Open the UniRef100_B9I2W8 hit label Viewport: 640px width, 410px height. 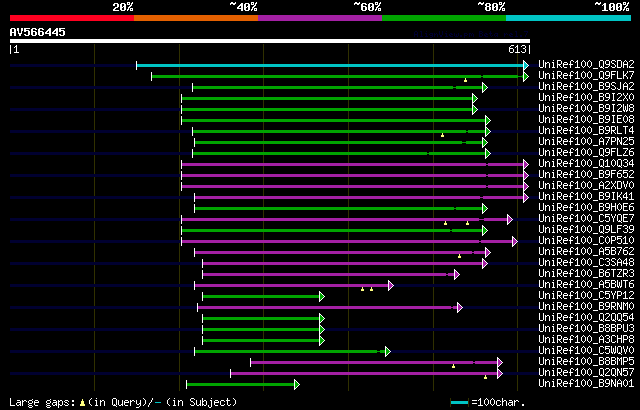click(x=587, y=109)
